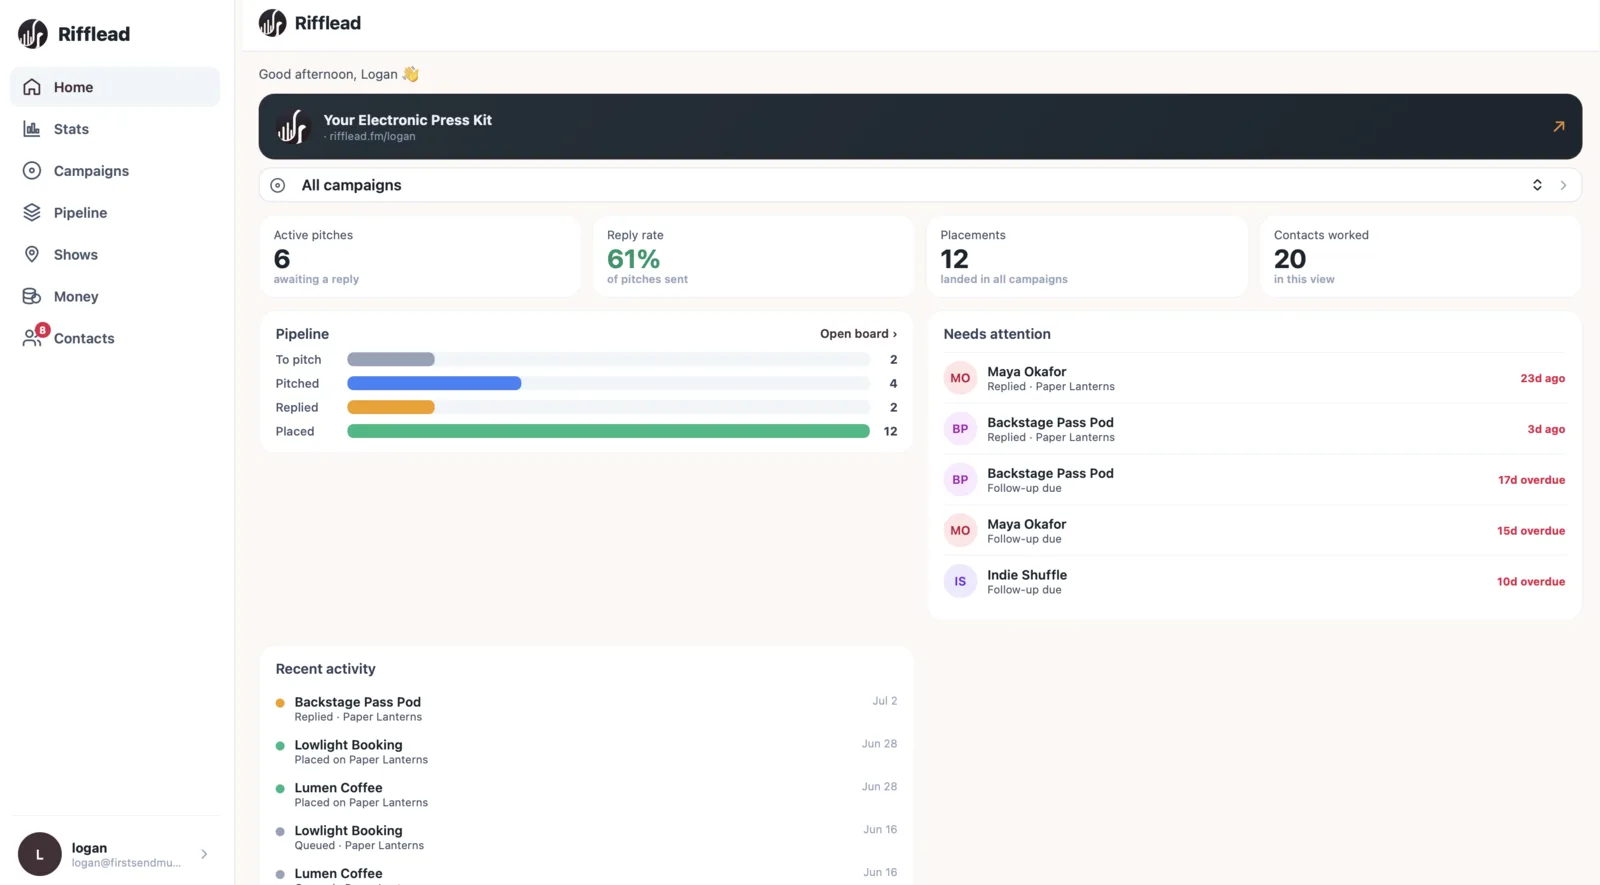Click the green Placed progress bar
The image size is (1600, 885).
pos(608,431)
